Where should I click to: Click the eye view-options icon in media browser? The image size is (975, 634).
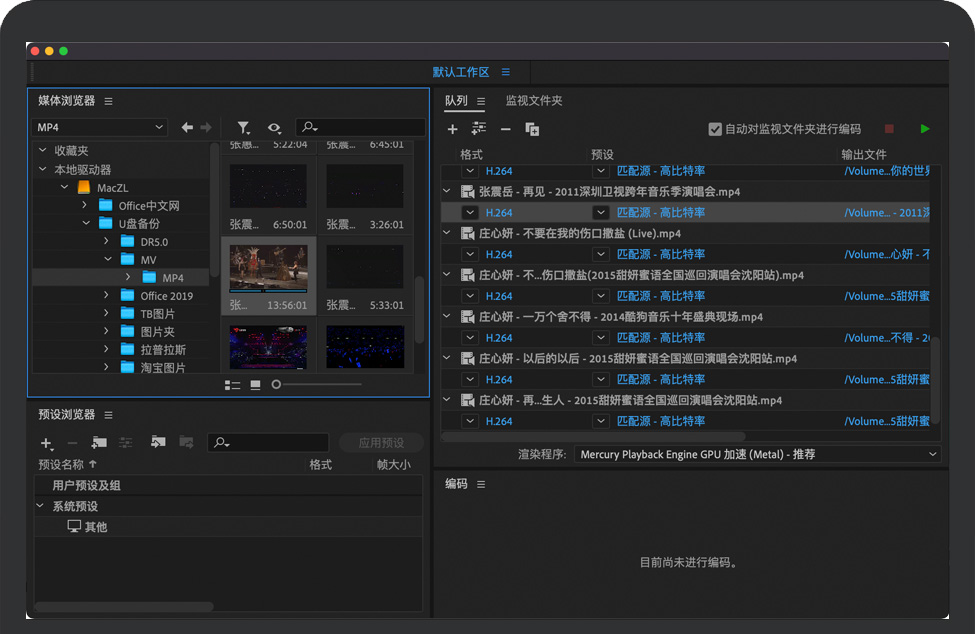pyautogui.click(x=274, y=128)
